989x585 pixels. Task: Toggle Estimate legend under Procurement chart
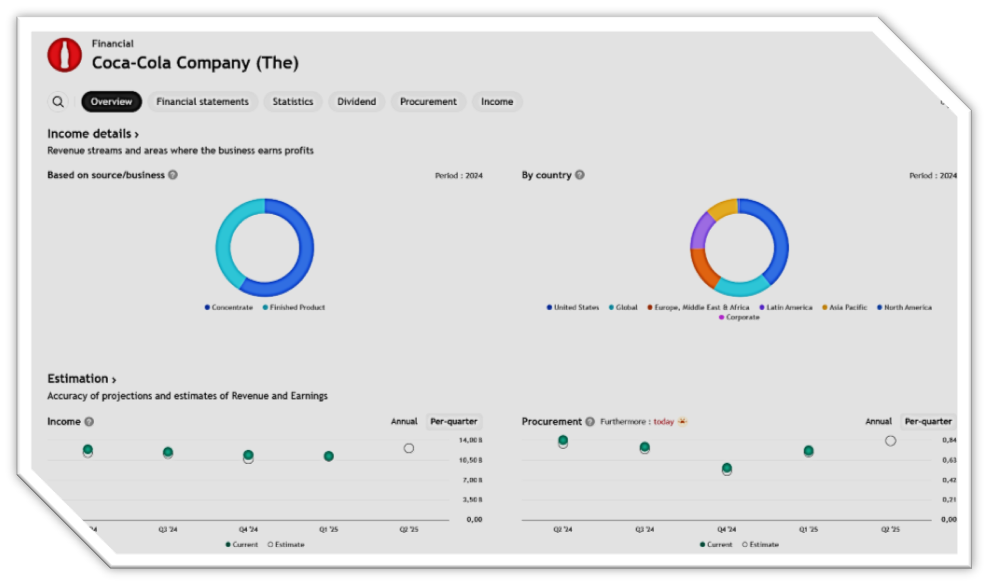760,545
